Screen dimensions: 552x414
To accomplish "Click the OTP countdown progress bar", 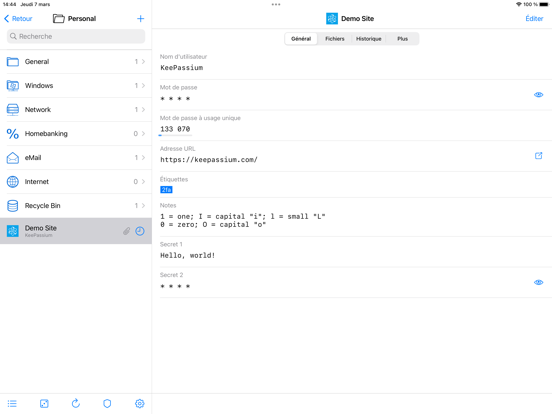I will pyautogui.click(x=175, y=135).
